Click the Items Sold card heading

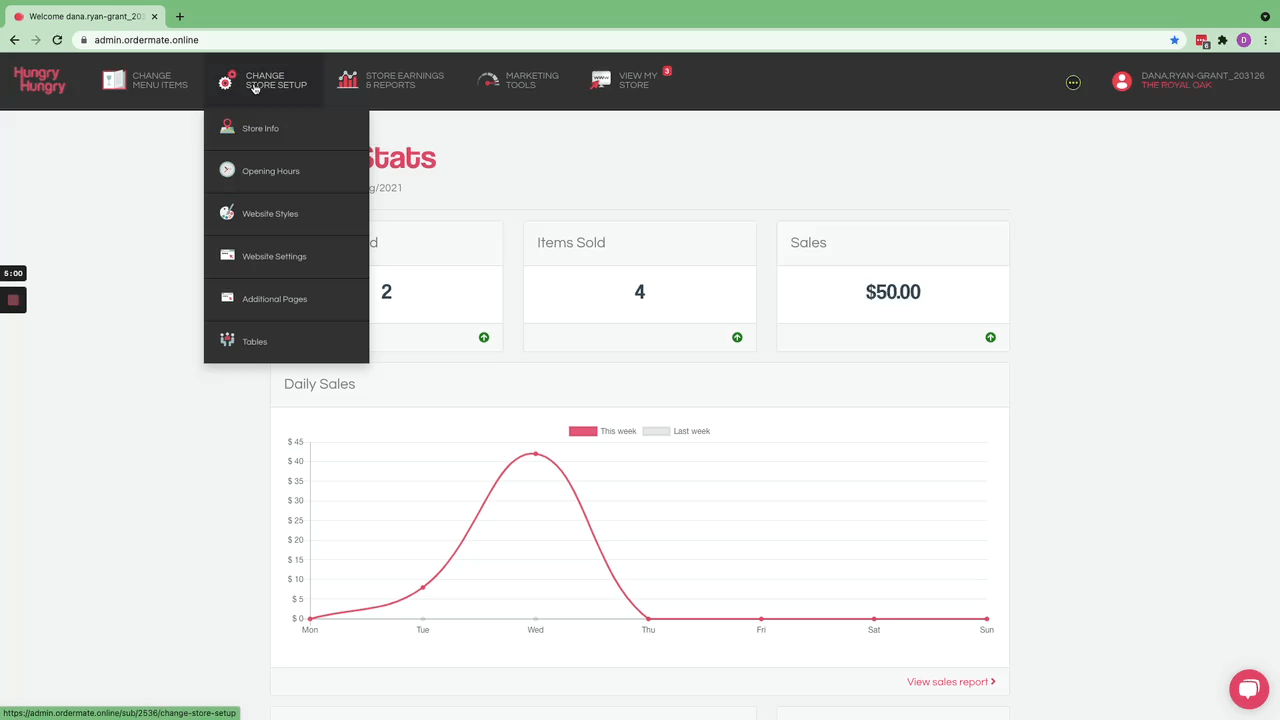[571, 243]
